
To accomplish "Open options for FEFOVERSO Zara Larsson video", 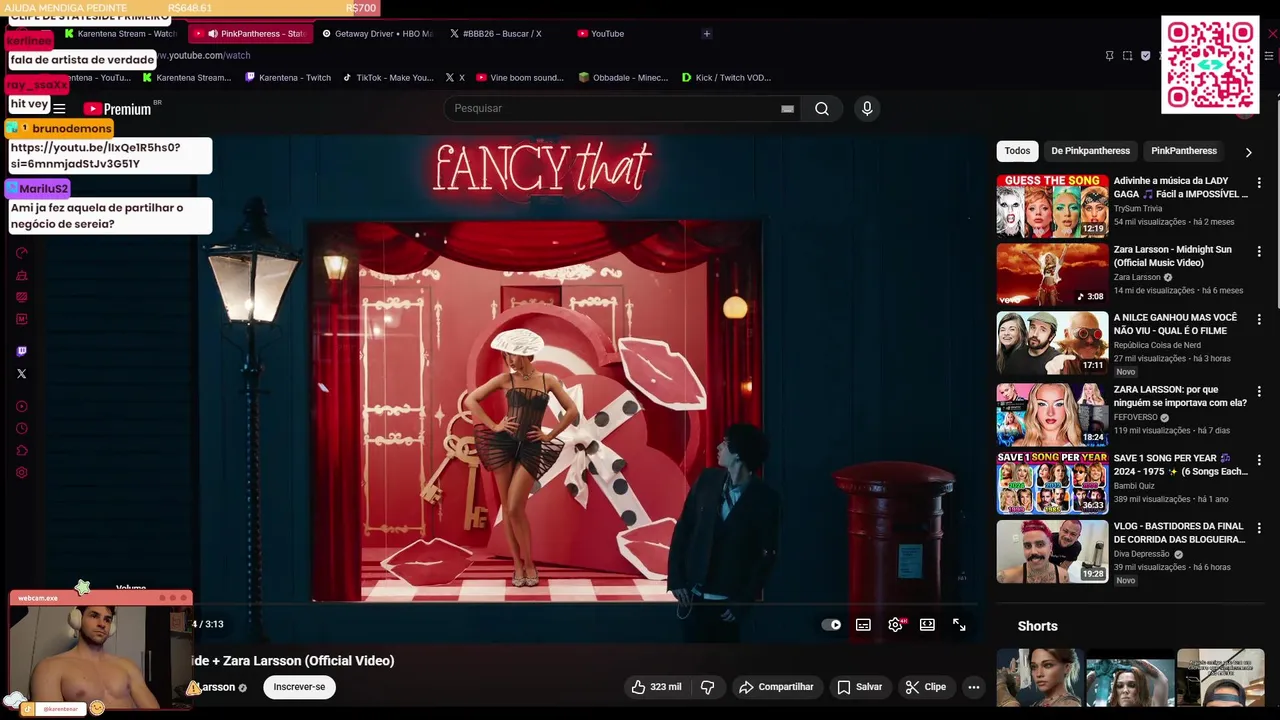I will (x=1259, y=391).
